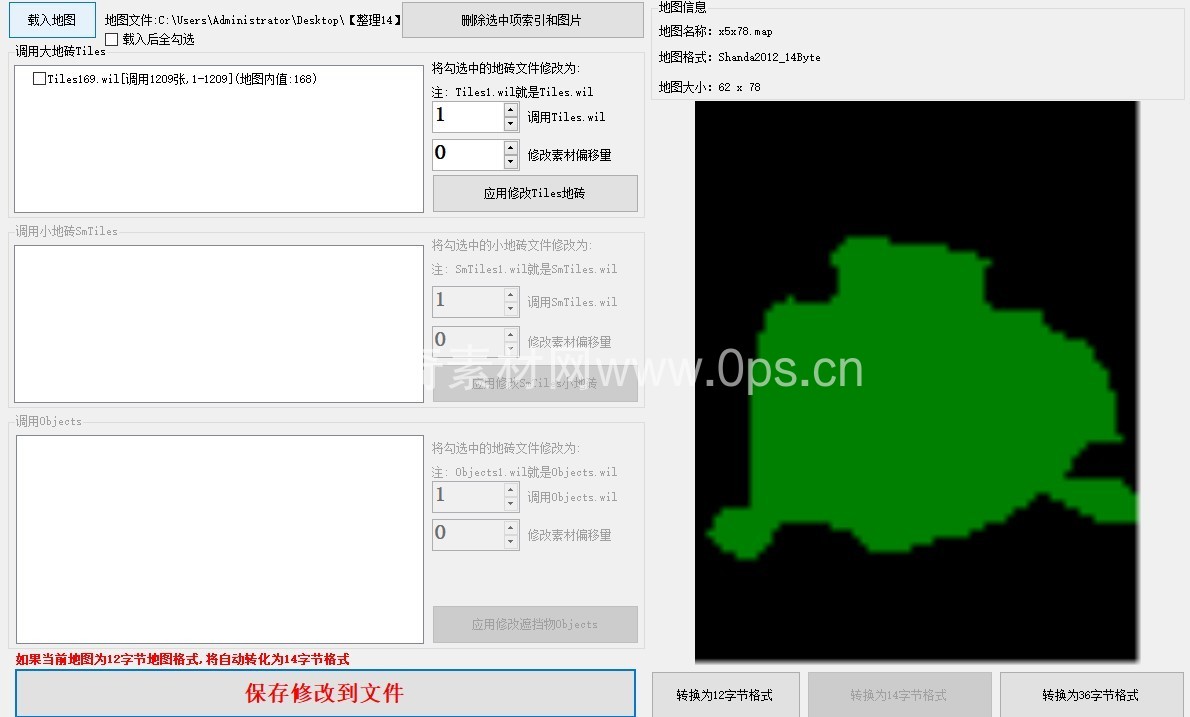Increase the 调用Tiles.wil number spinner
The height and width of the screenshot is (717, 1190).
(511, 109)
